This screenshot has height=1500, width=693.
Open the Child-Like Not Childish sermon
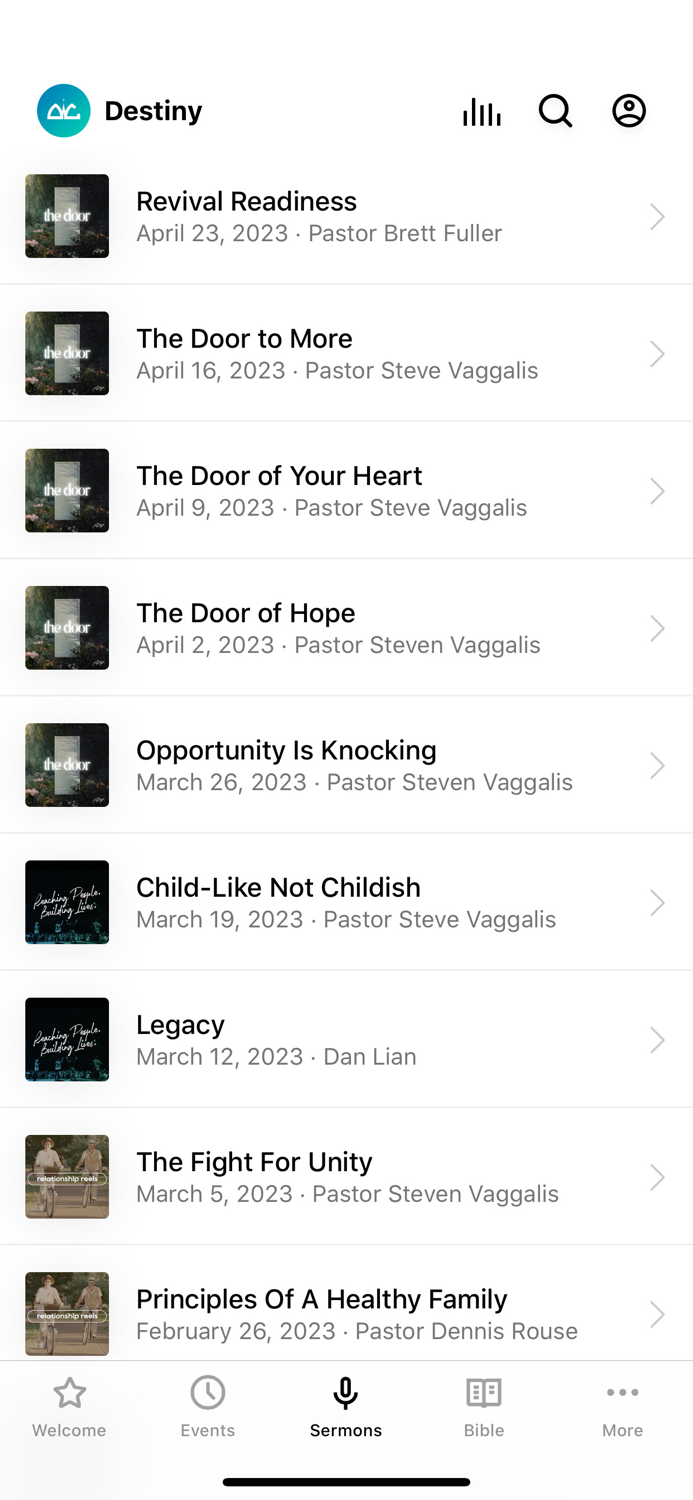tap(346, 902)
